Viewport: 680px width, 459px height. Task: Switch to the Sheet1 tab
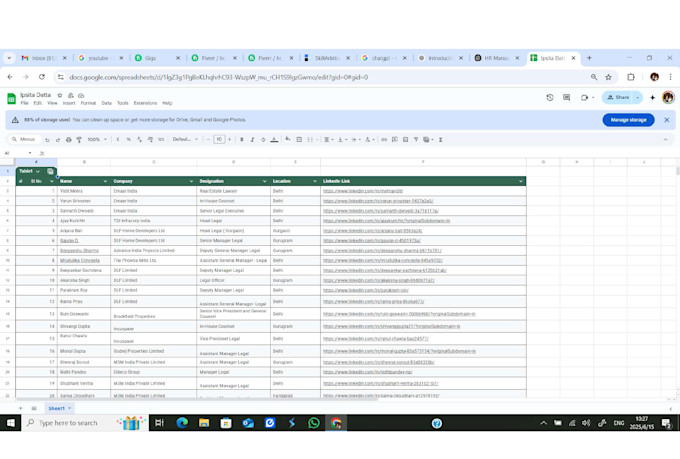pyautogui.click(x=59, y=409)
